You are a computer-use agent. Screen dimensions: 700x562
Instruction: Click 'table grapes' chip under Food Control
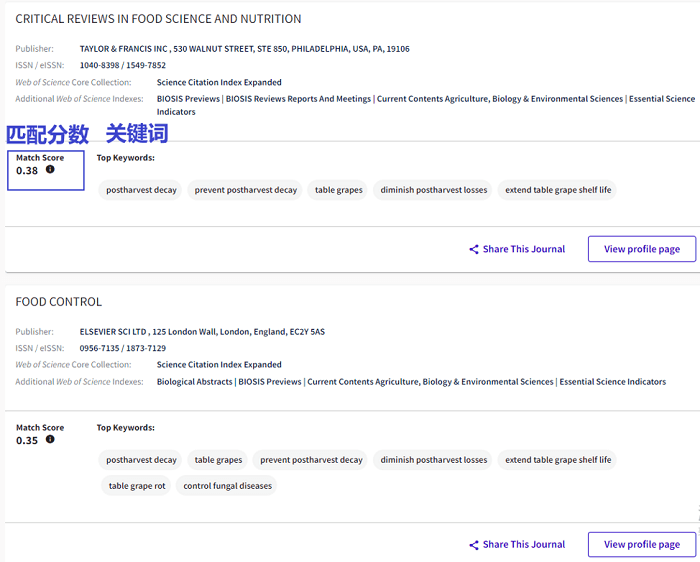click(218, 460)
